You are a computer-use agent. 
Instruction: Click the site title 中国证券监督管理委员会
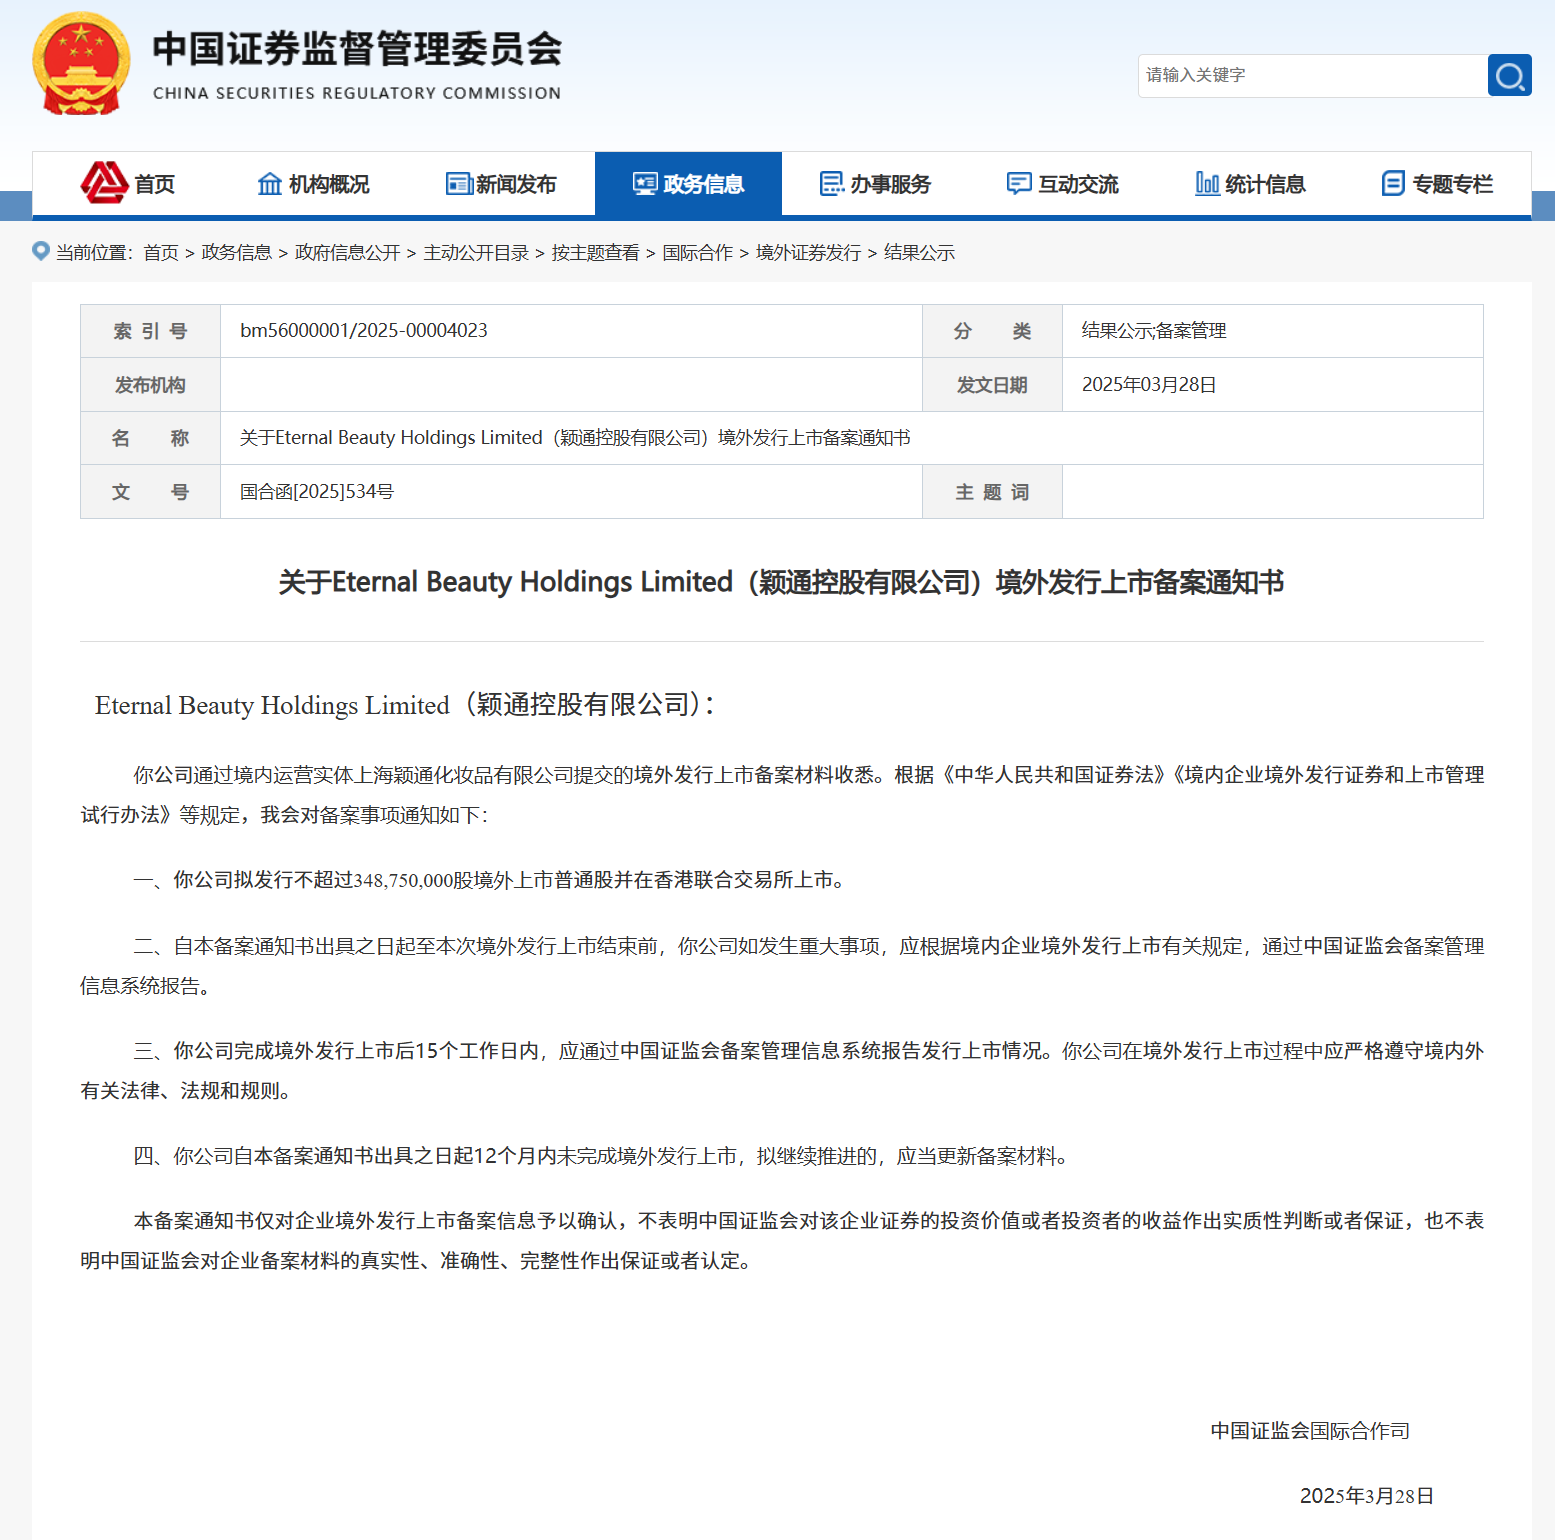click(357, 49)
